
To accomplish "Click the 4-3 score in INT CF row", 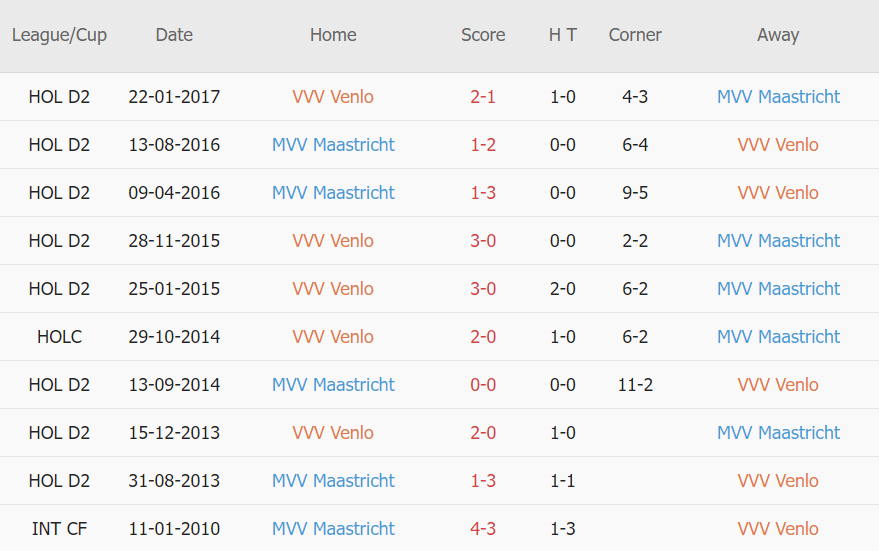I will pyautogui.click(x=483, y=529).
